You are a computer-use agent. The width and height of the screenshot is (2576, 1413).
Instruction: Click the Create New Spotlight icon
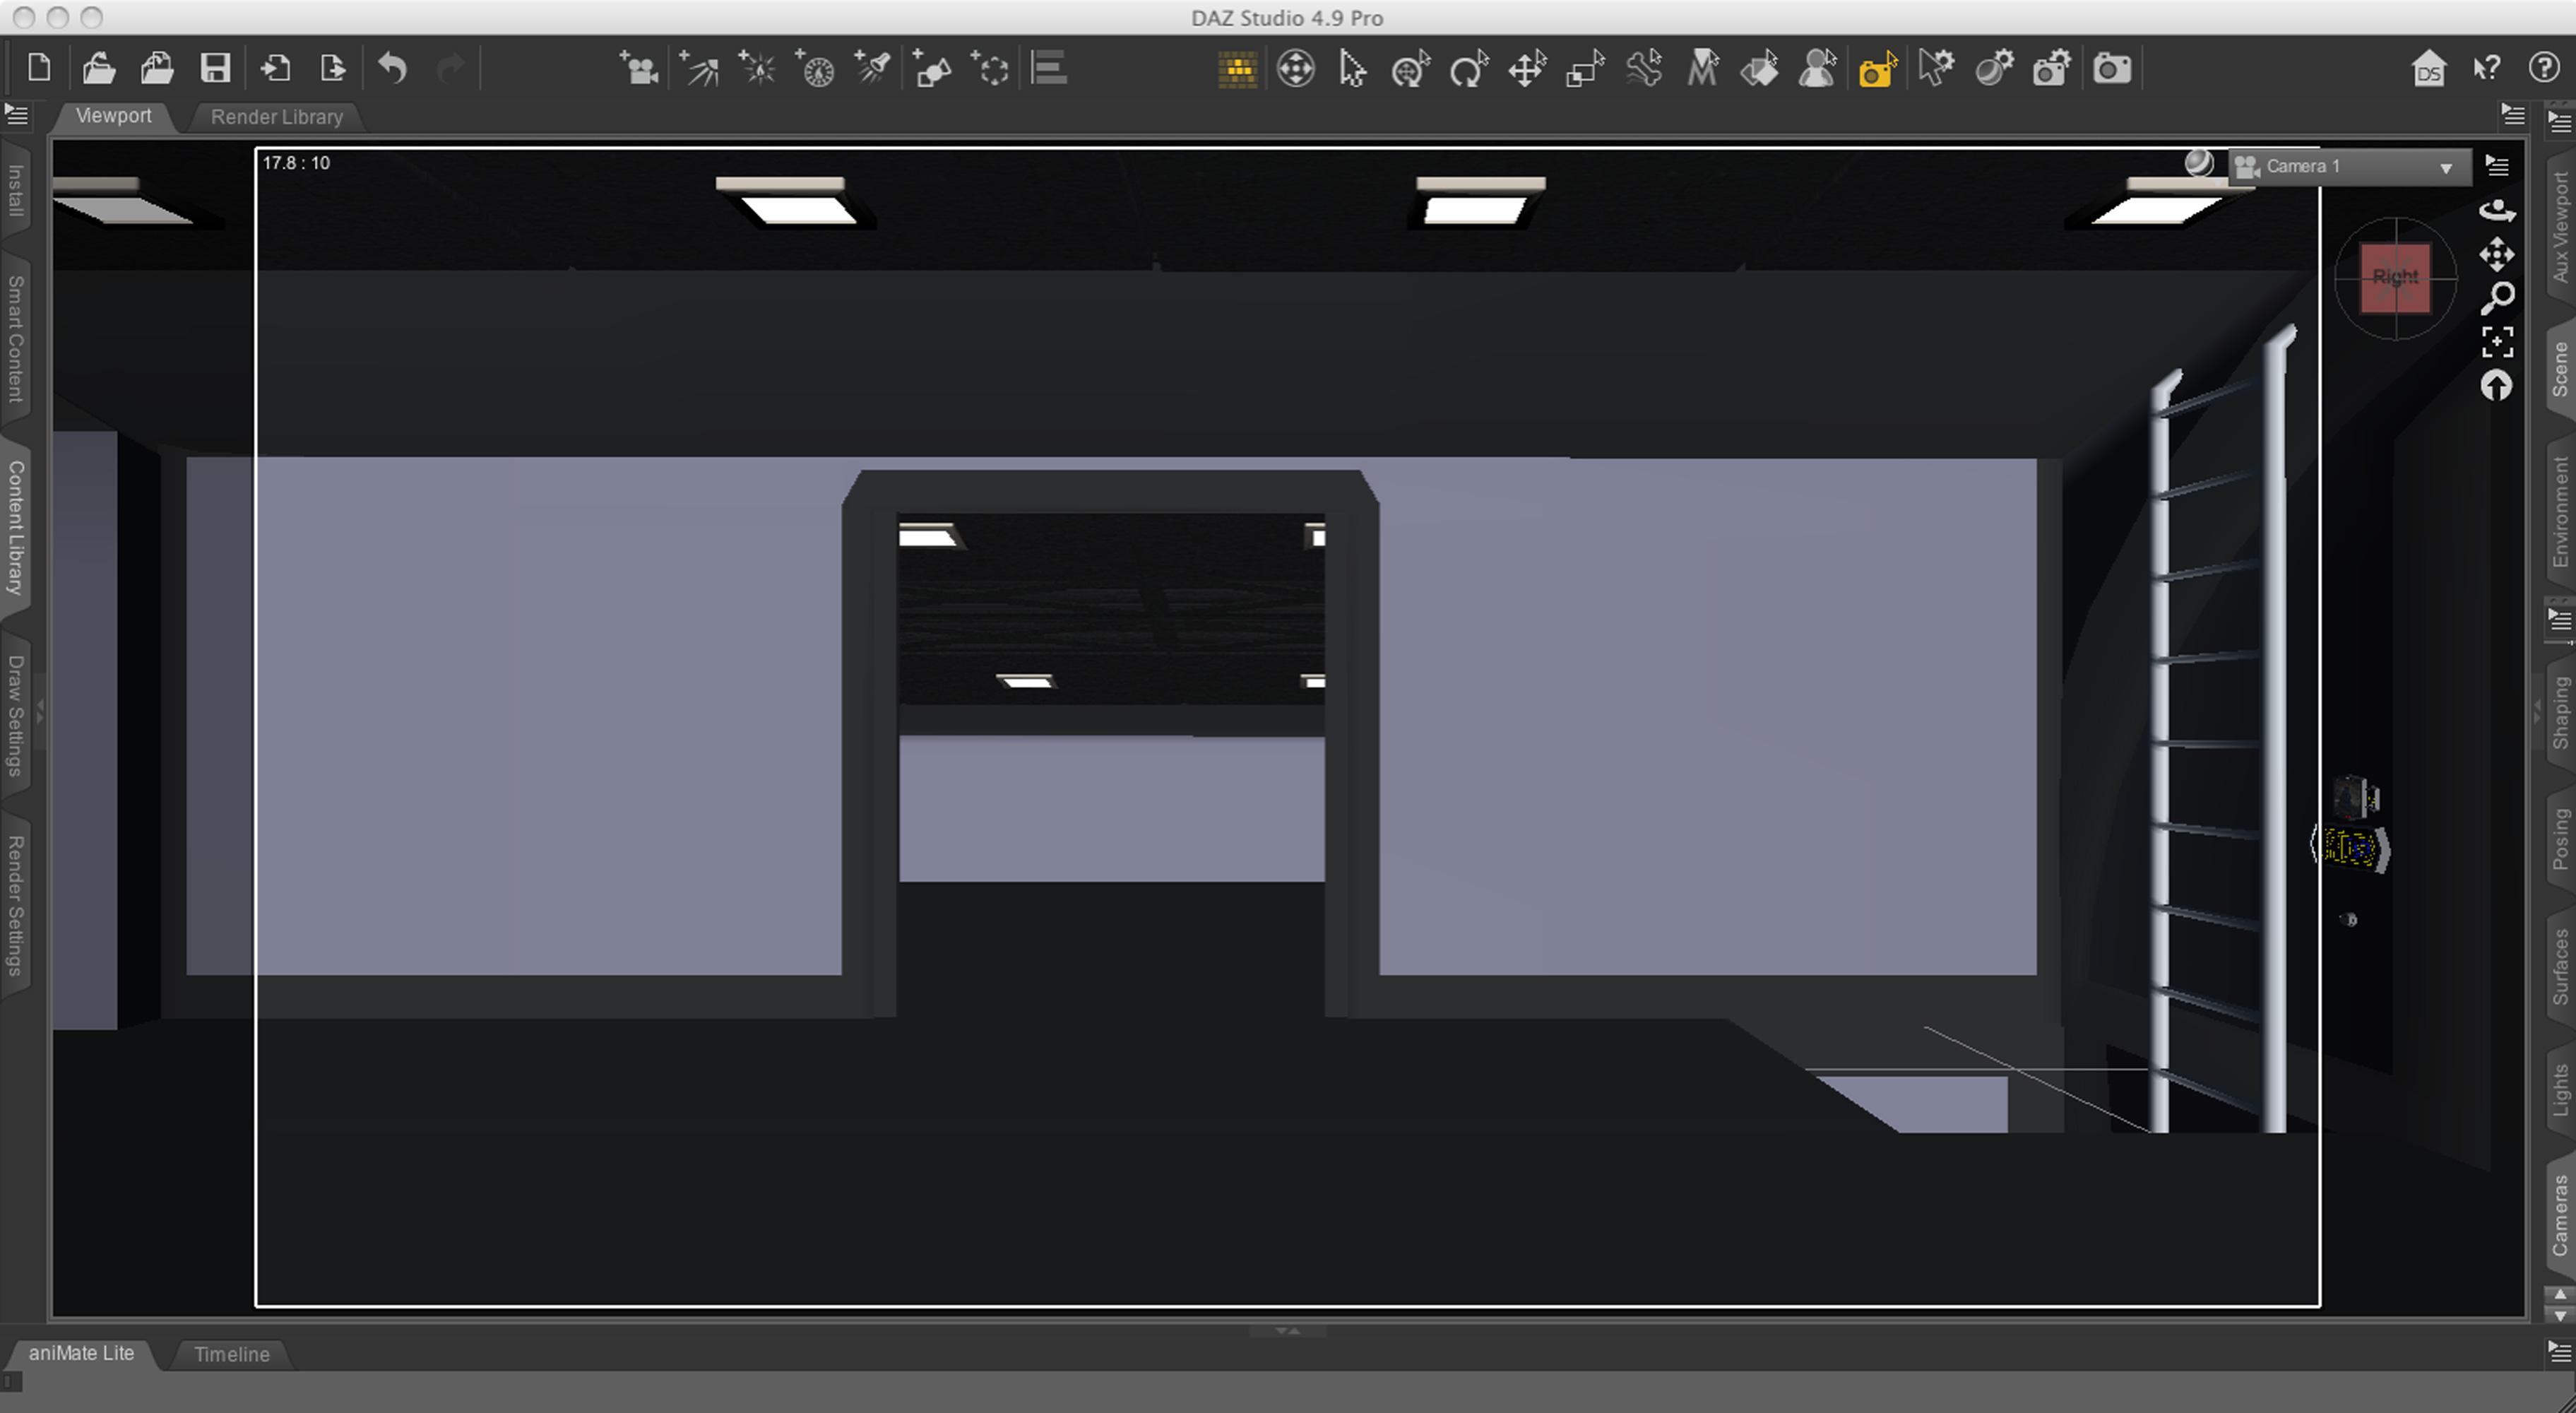point(872,69)
